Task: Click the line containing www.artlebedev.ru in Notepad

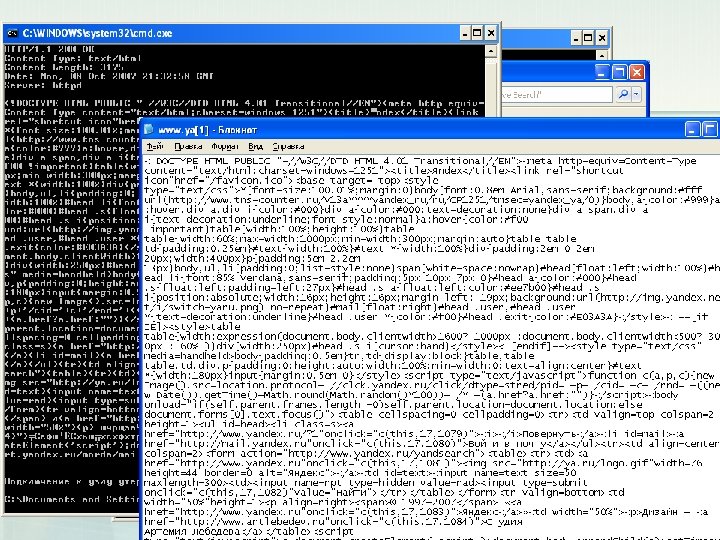Action: coord(333,522)
